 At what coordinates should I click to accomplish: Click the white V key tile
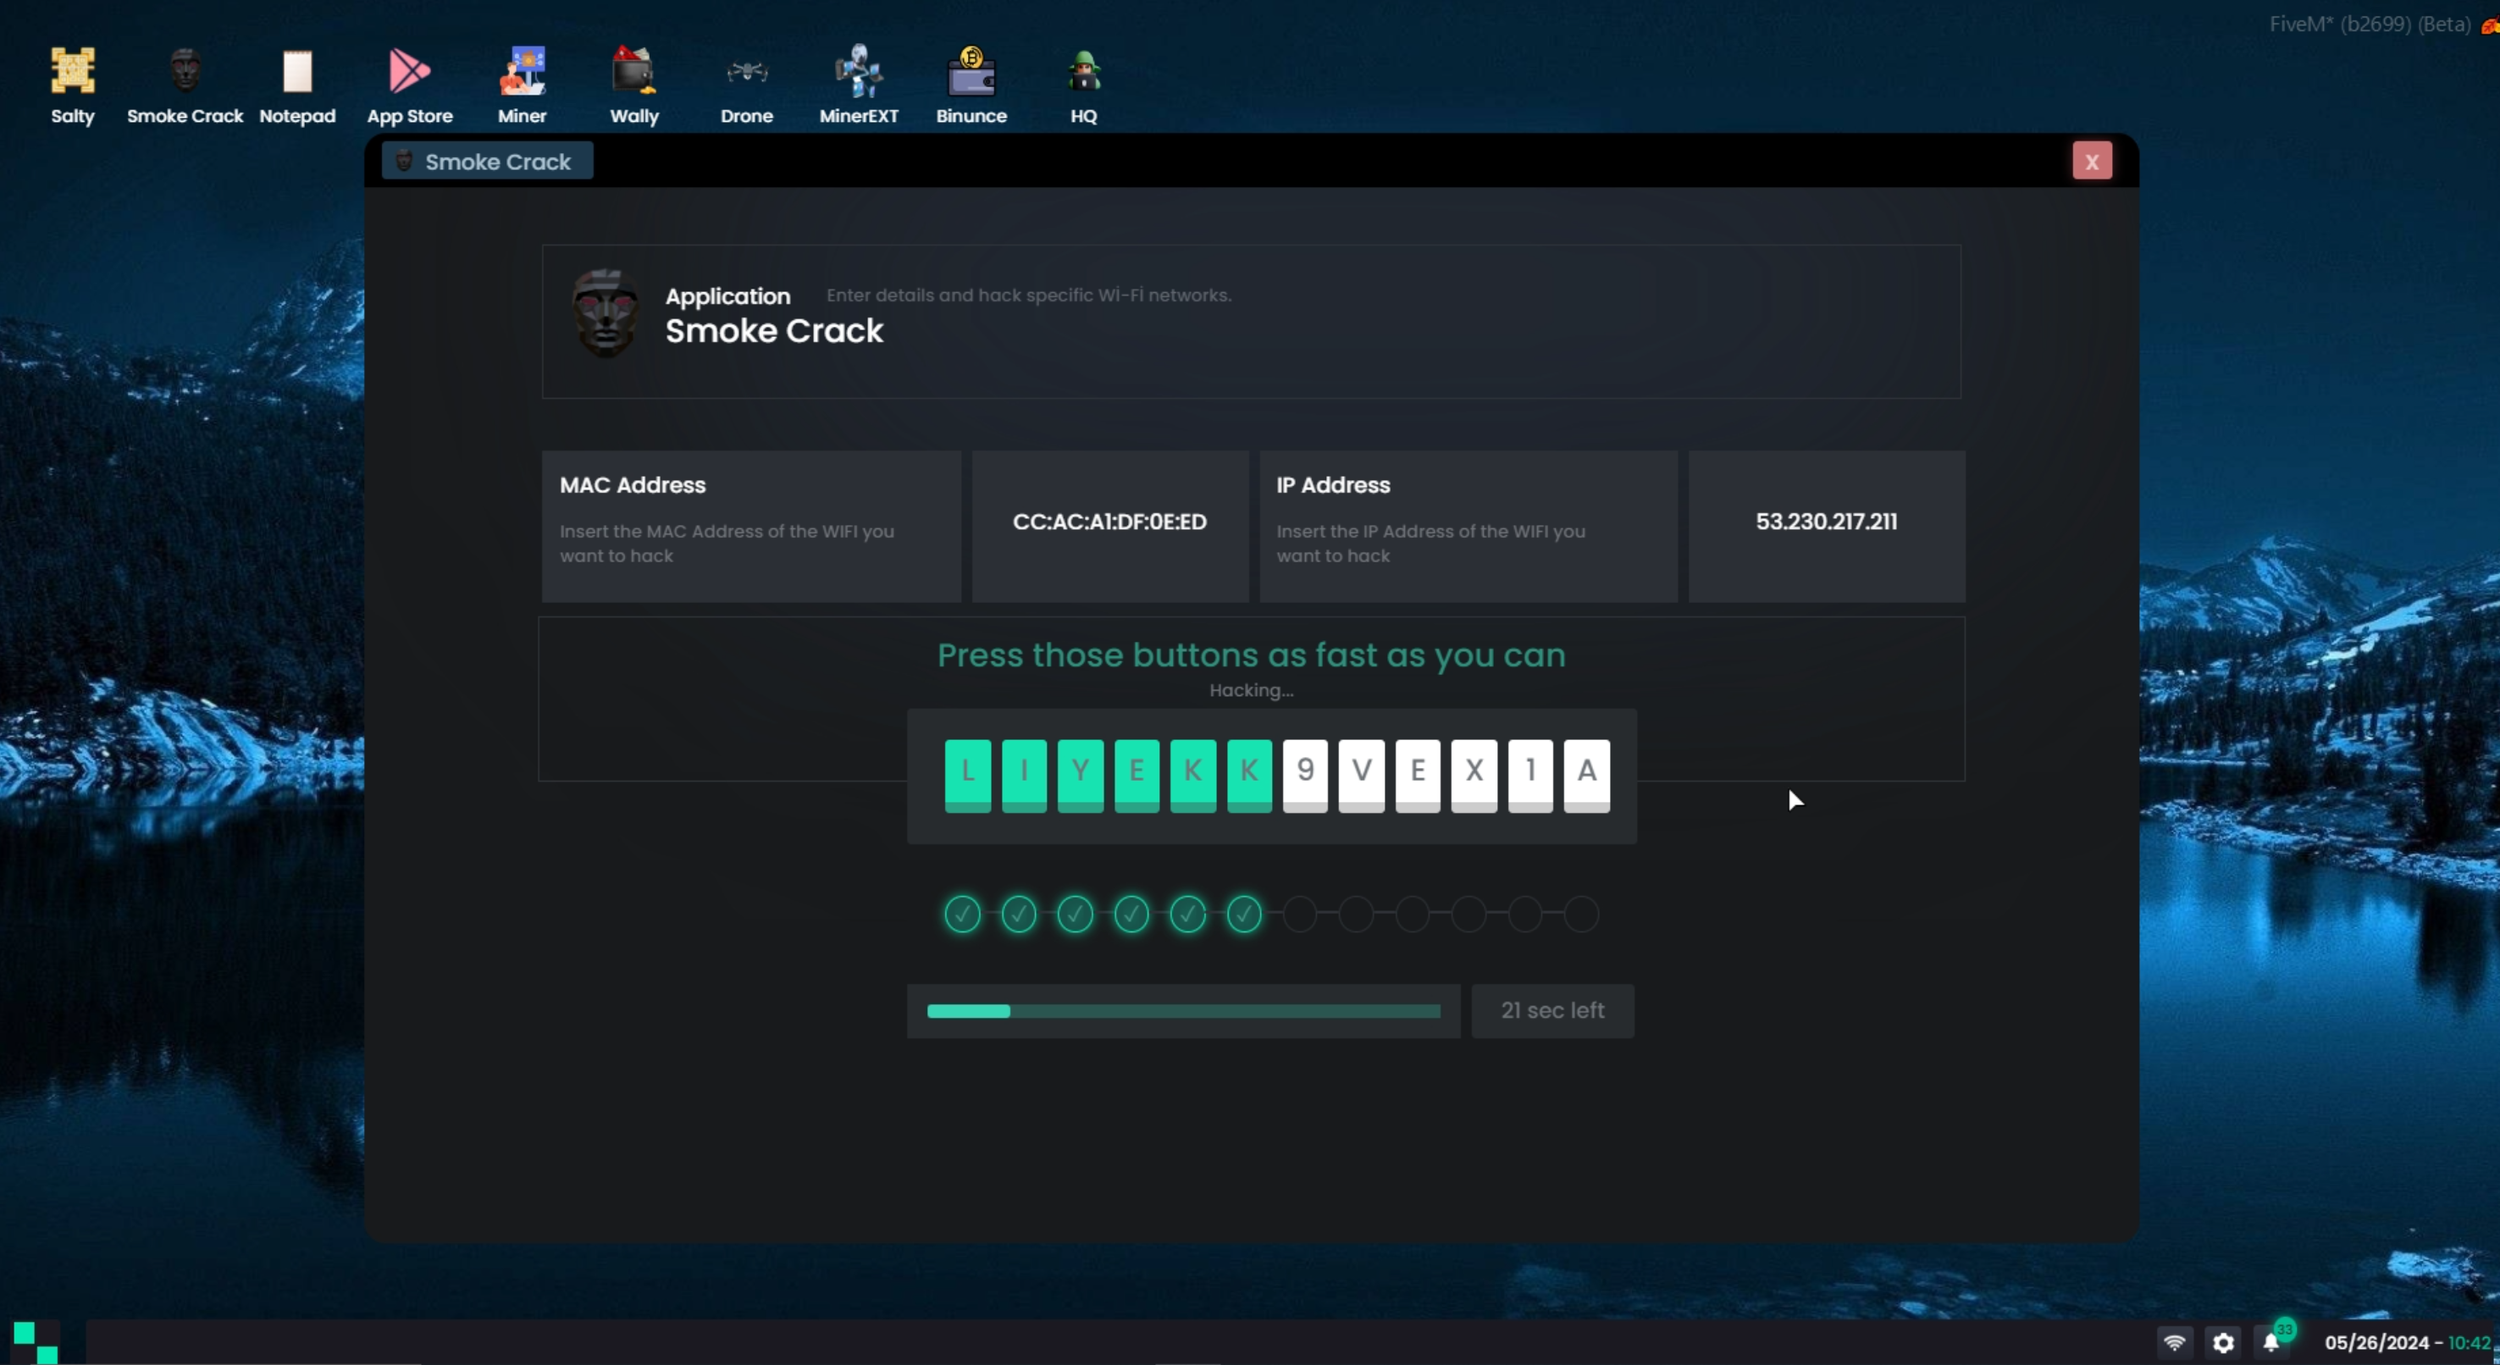(x=1361, y=775)
